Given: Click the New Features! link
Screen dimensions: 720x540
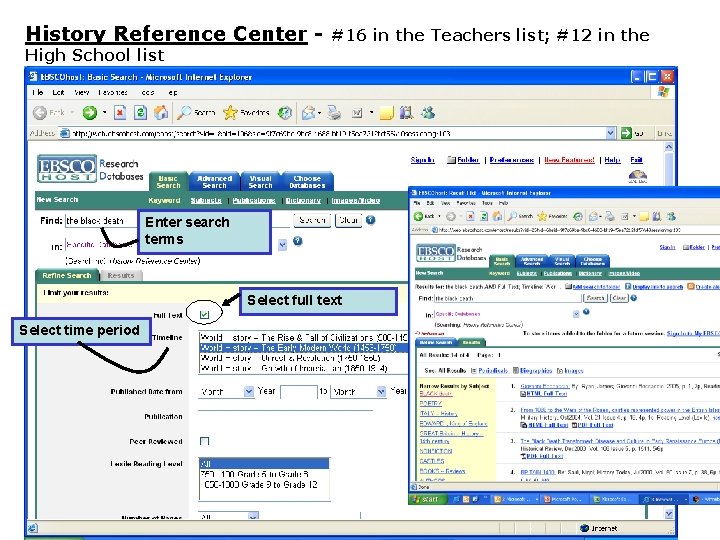Looking at the screenshot, I should click(569, 160).
